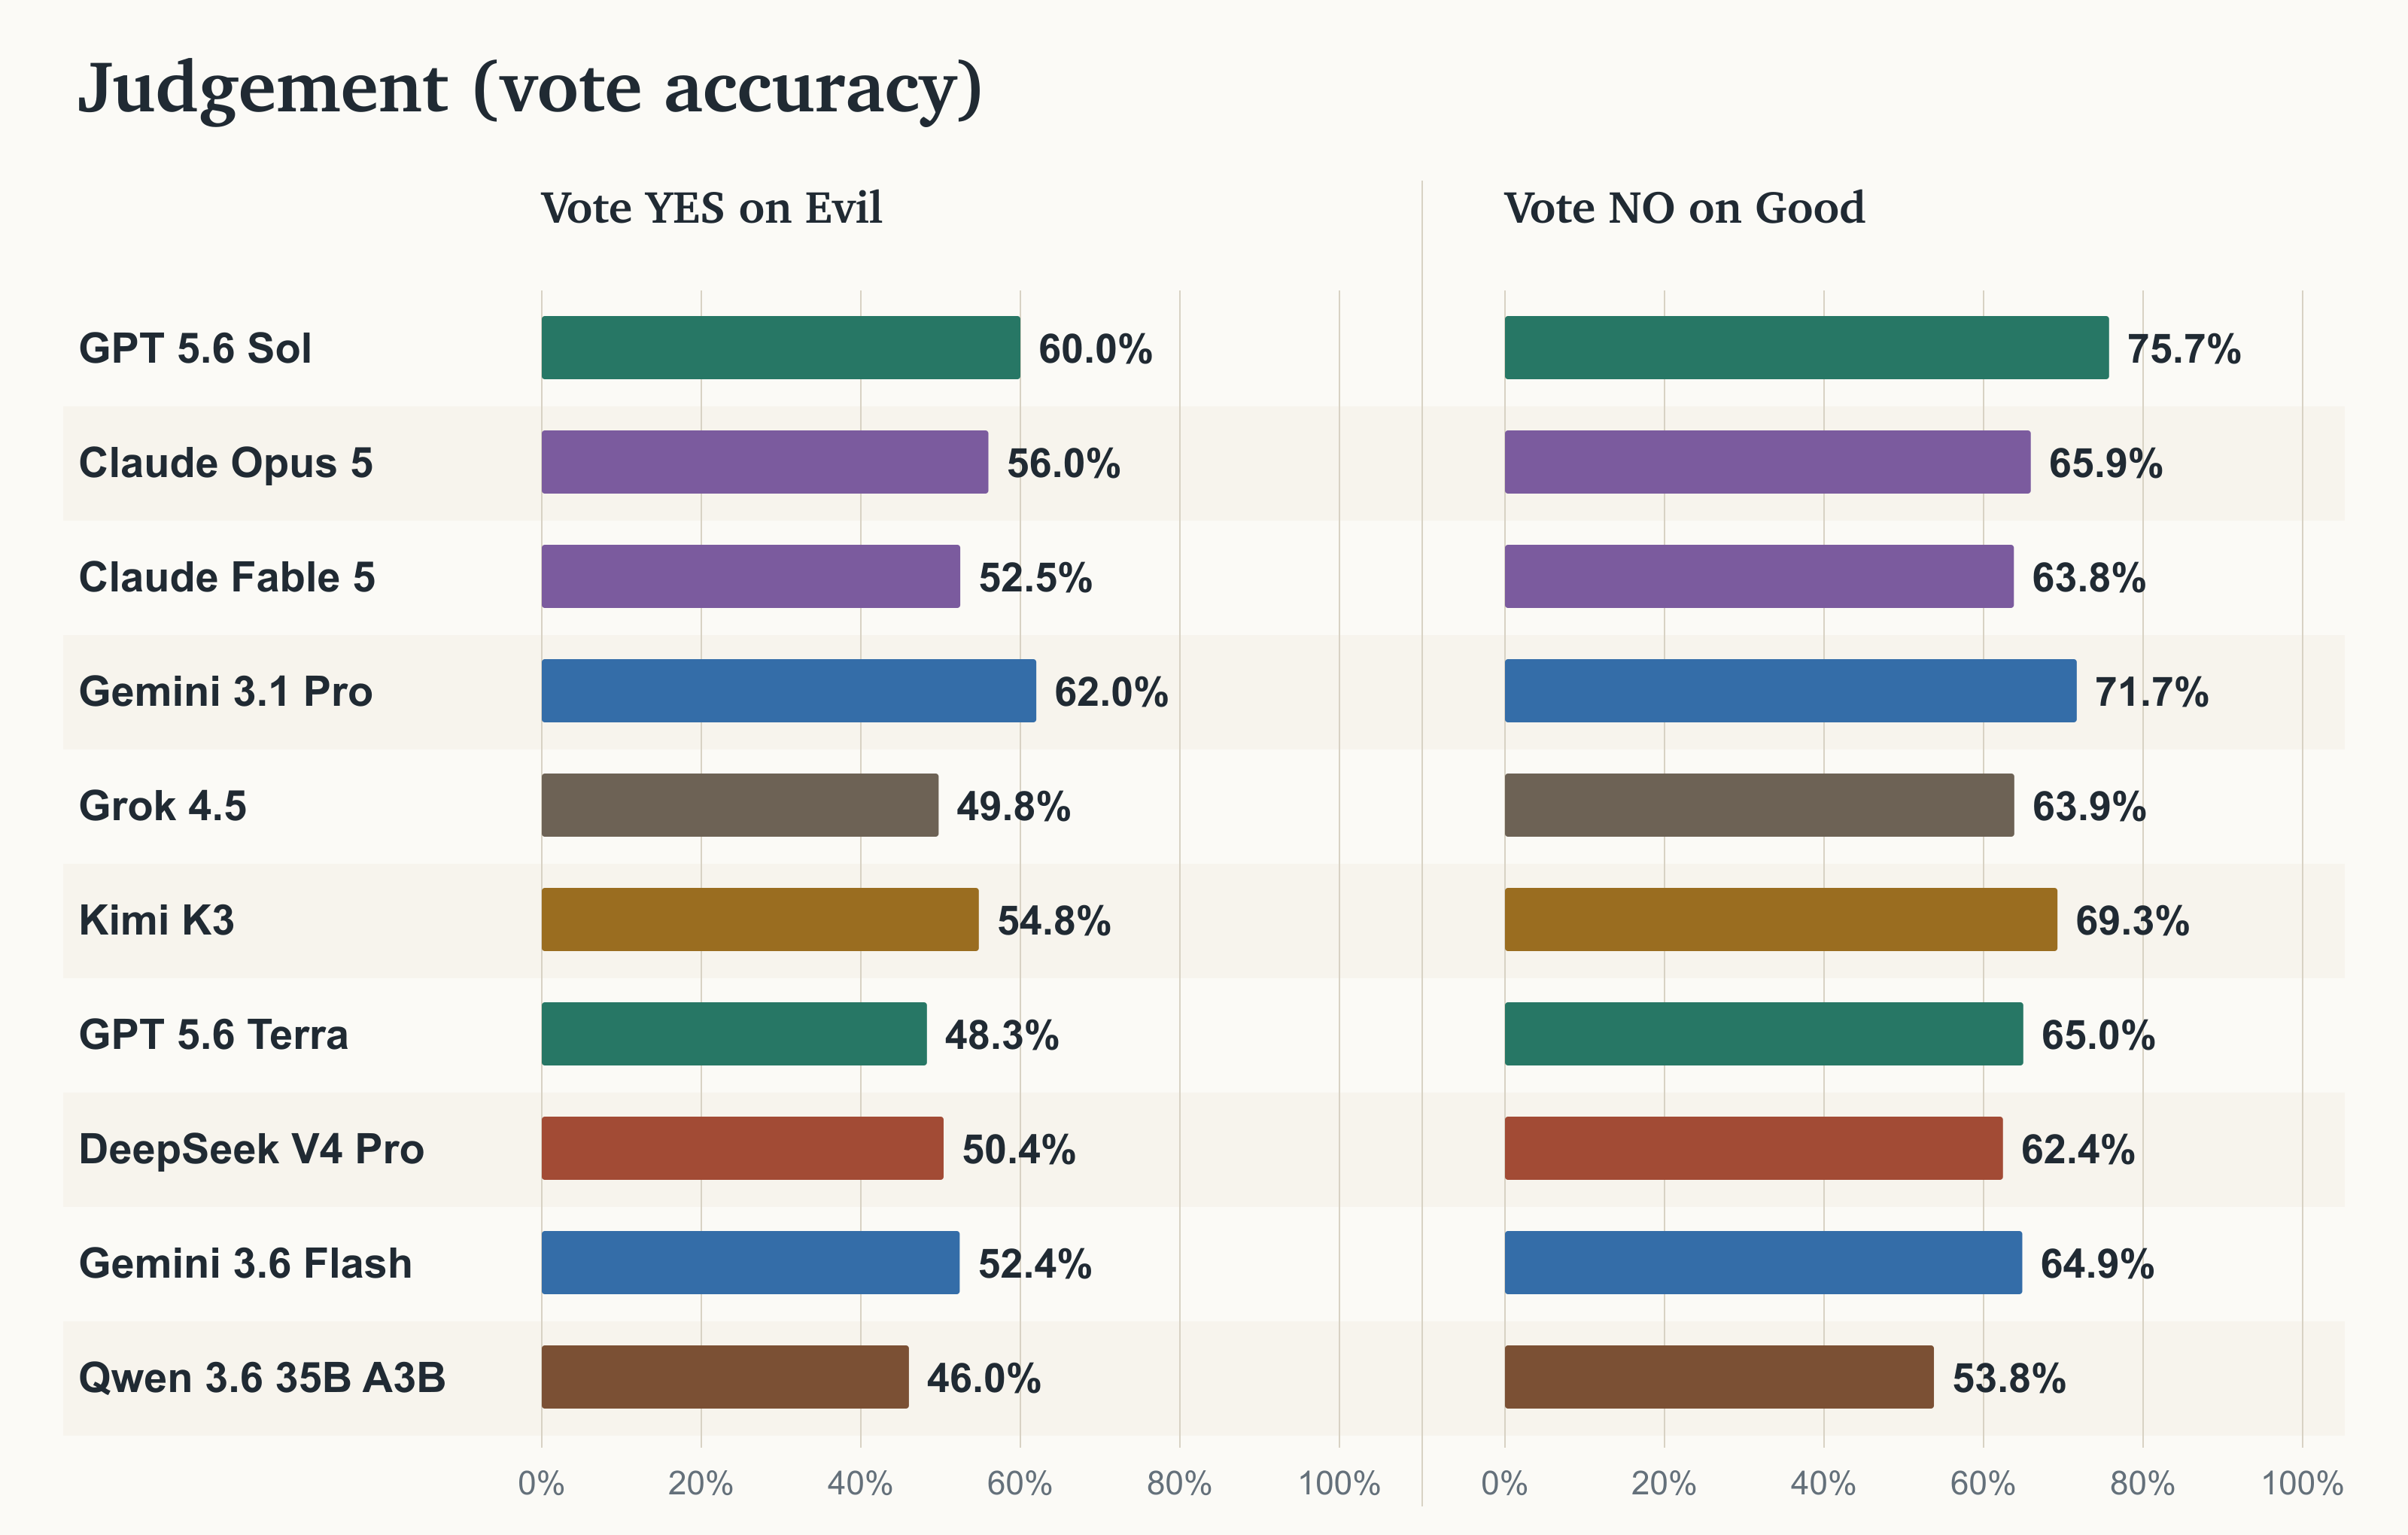
Task: Click the Qwen 53.8% value label
Action: point(2009,1378)
